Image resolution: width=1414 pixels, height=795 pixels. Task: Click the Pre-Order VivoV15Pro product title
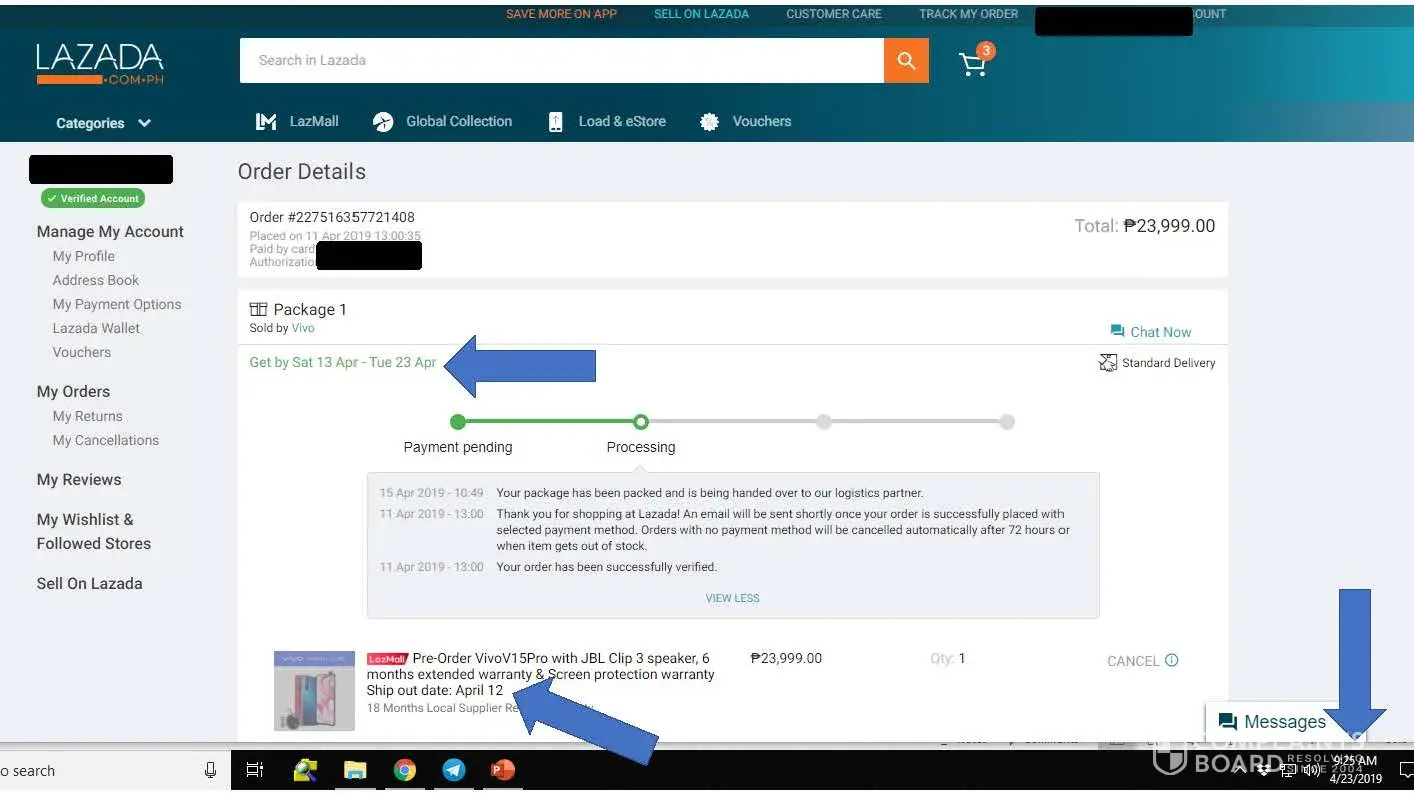[541, 674]
